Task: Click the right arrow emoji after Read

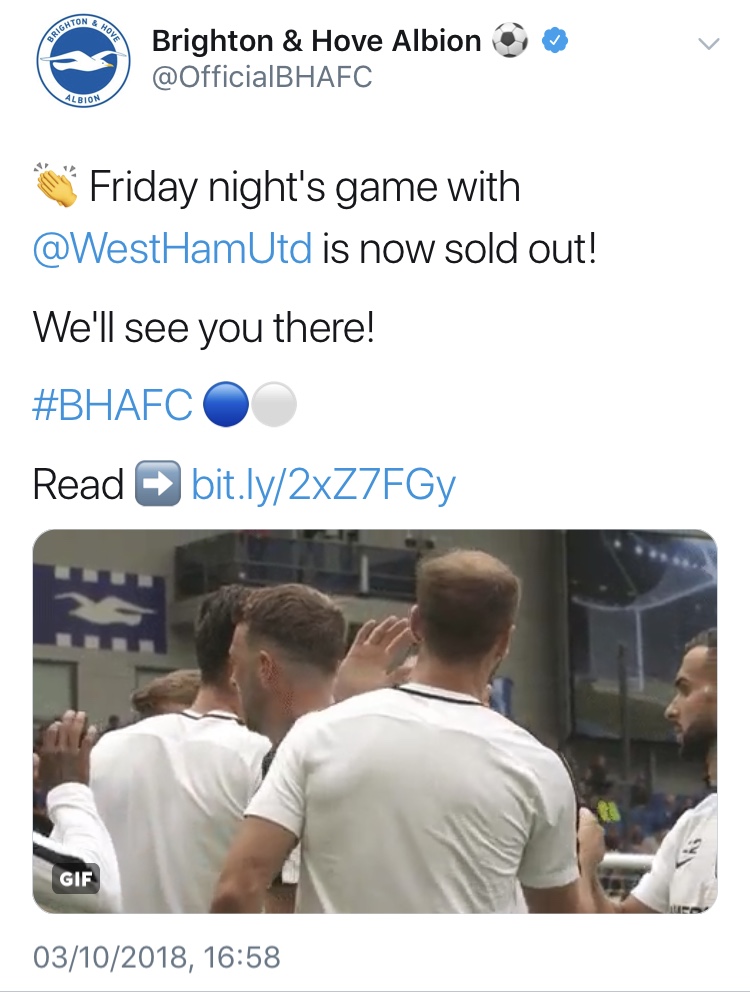Action: 157,484
